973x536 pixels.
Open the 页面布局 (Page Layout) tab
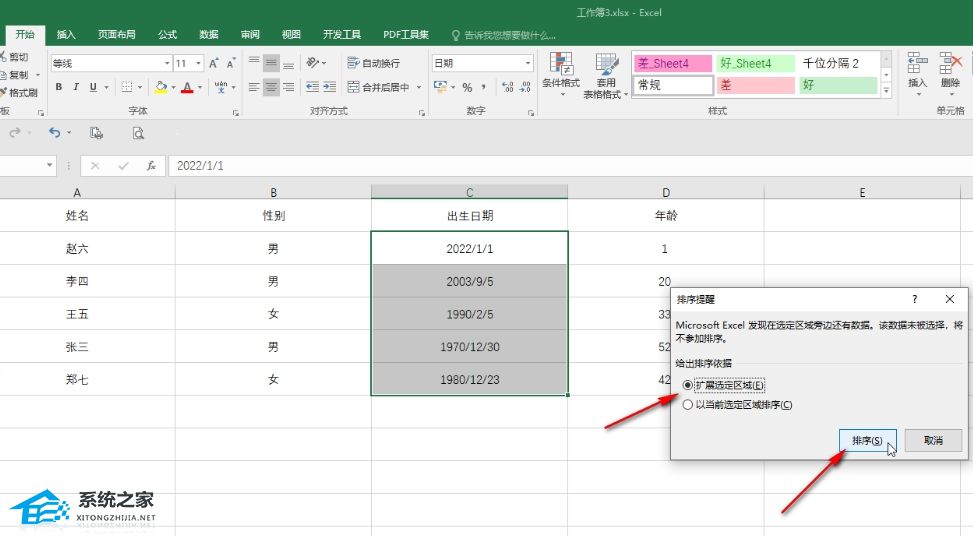coord(117,35)
